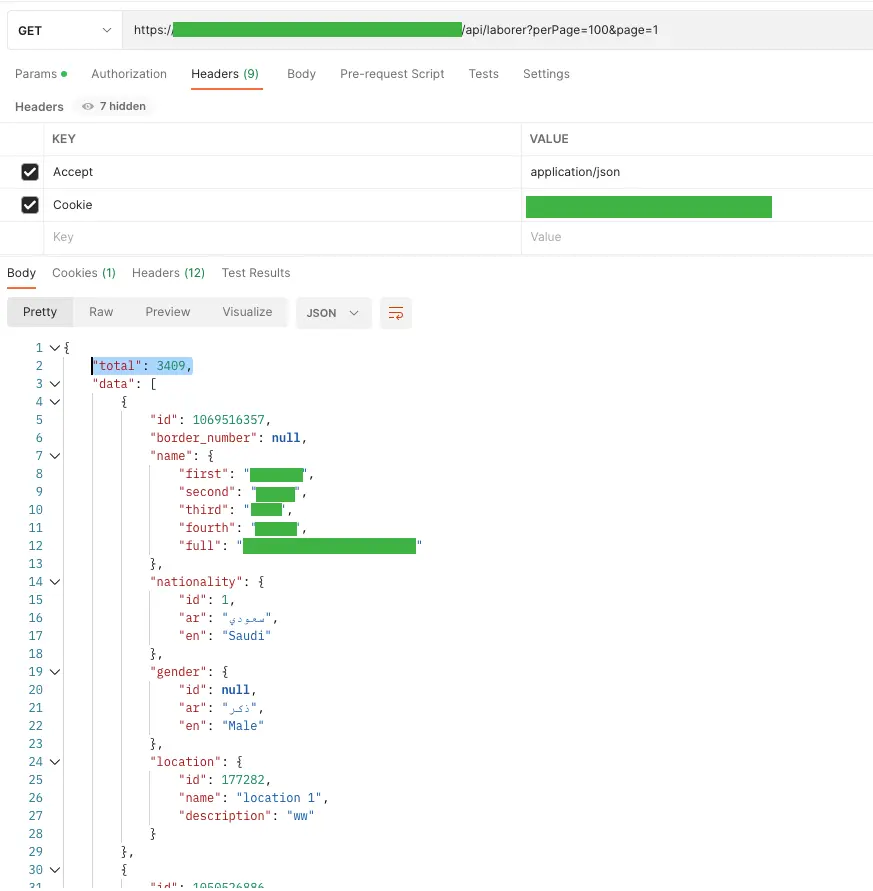
Task: Expand the object on line 30
Action: pos(54,869)
